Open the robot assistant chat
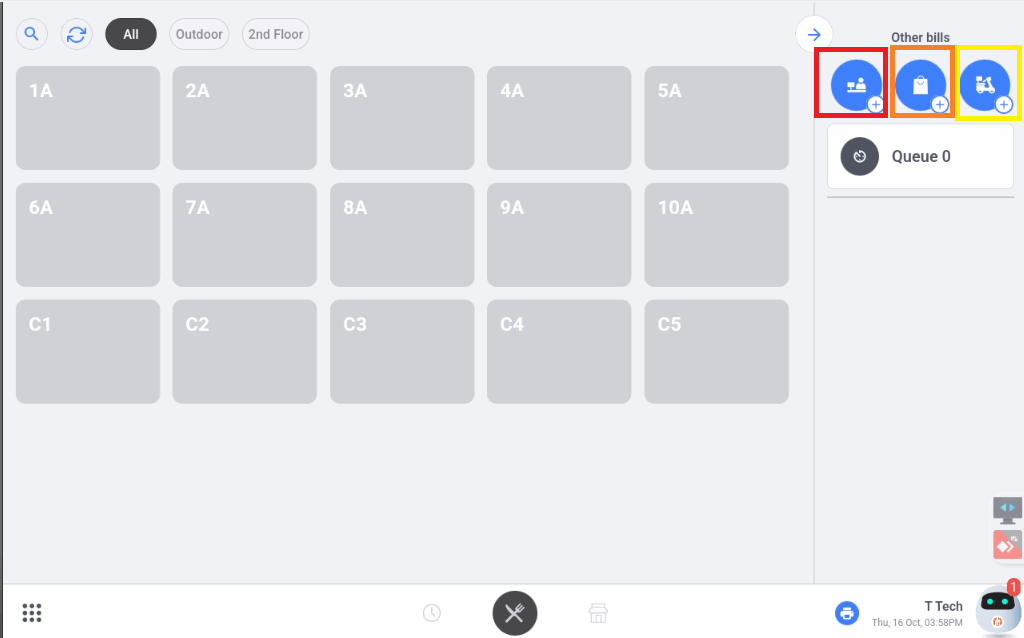The image size is (1024, 638). (997, 610)
